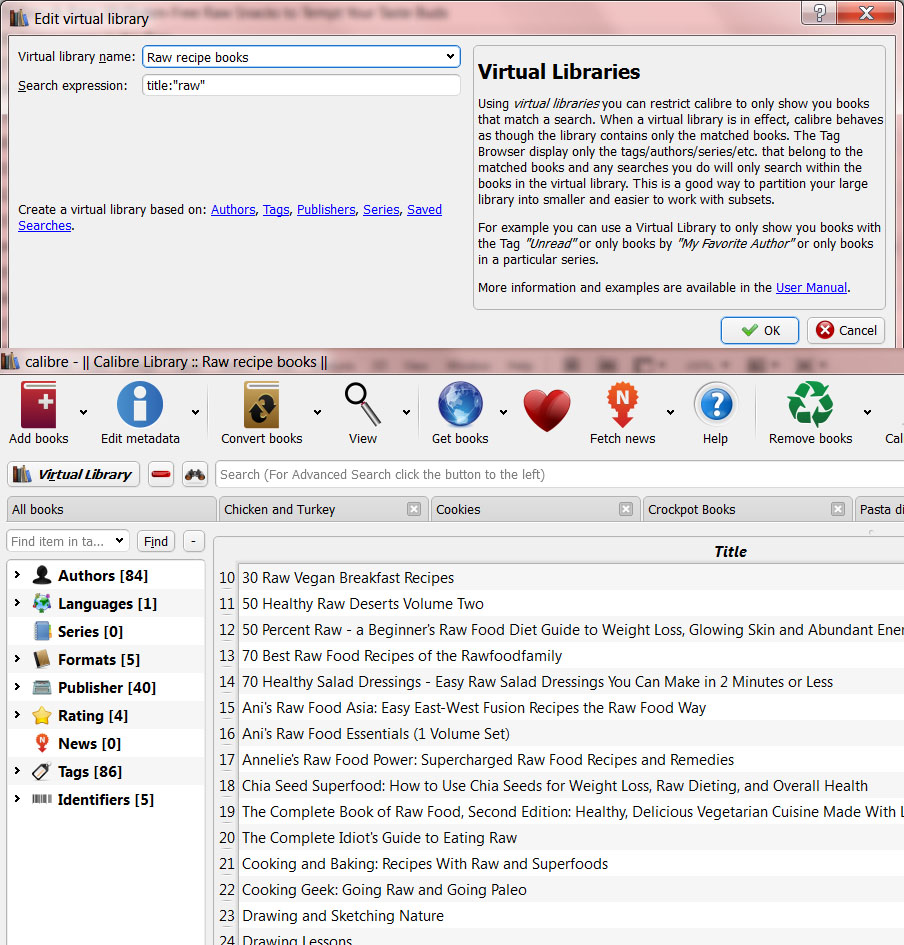This screenshot has height=945, width=904.
Task: Click the red heart donate icon
Action: tap(547, 410)
